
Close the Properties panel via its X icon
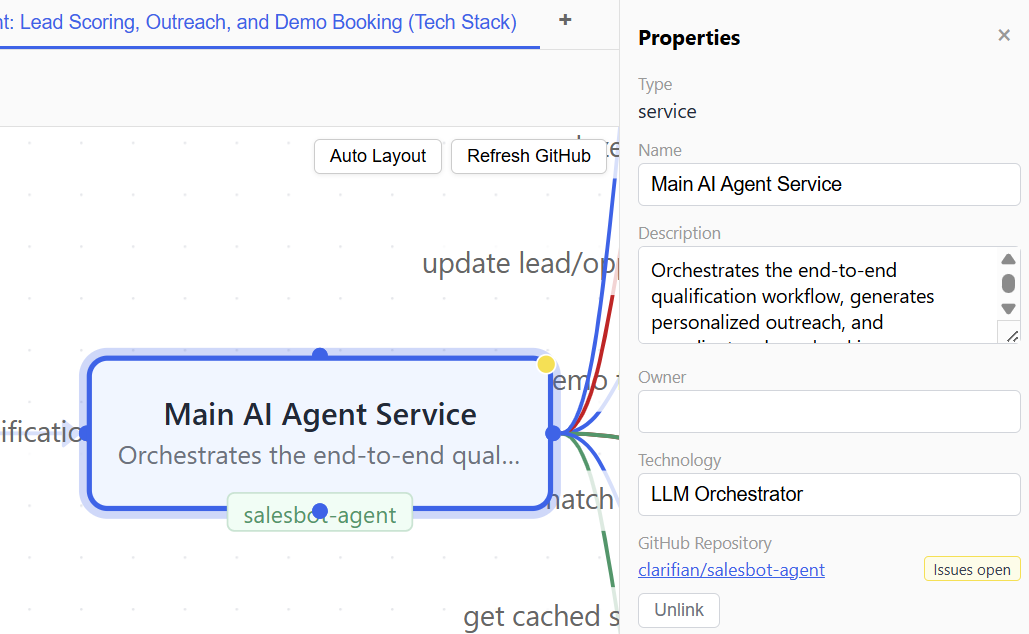[1004, 35]
